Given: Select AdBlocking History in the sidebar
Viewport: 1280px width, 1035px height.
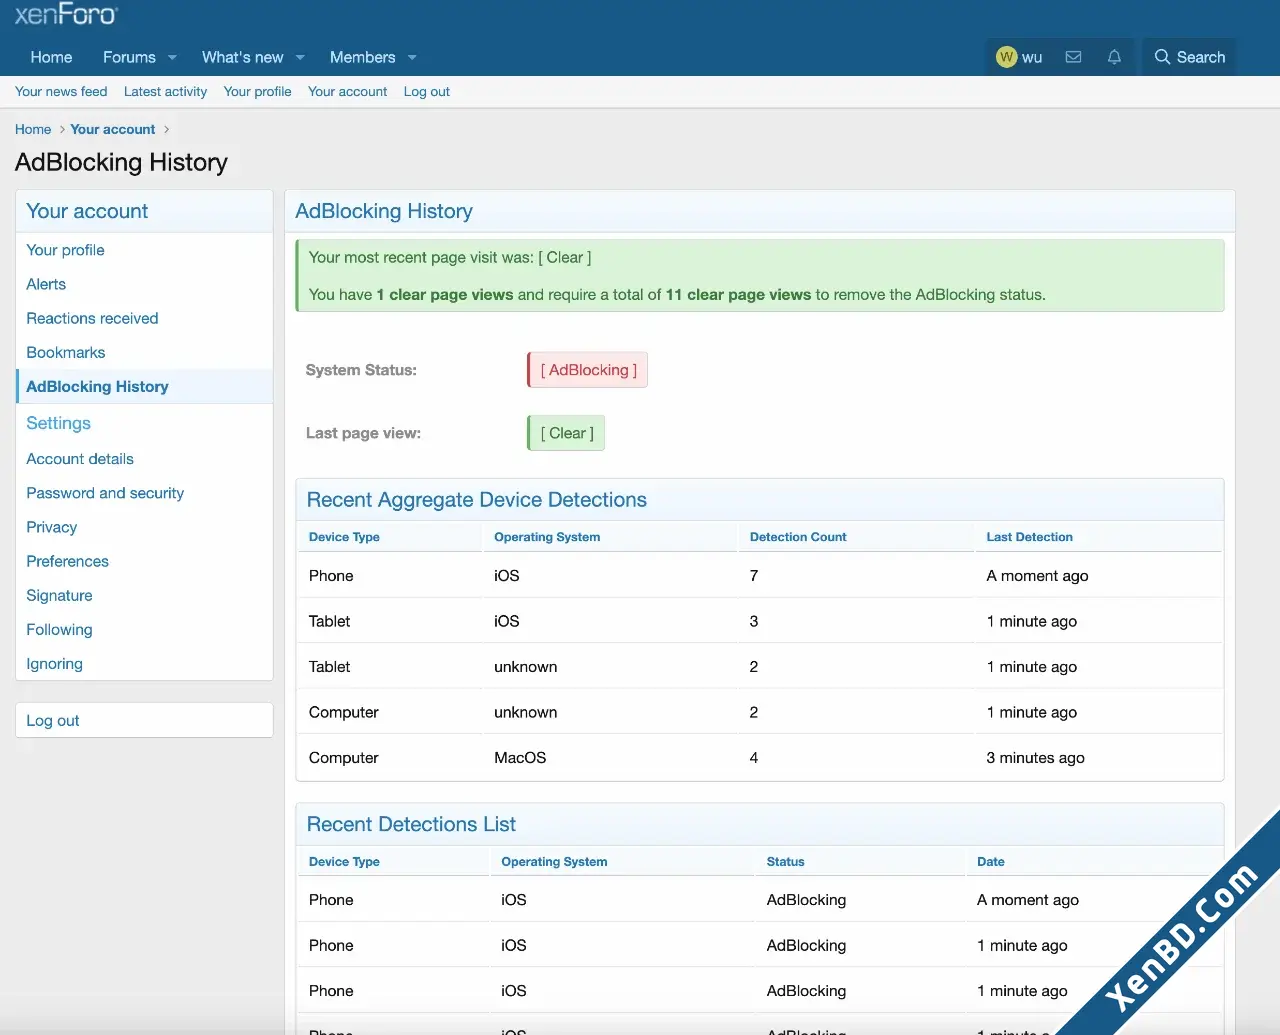Looking at the screenshot, I should click(x=144, y=386).
